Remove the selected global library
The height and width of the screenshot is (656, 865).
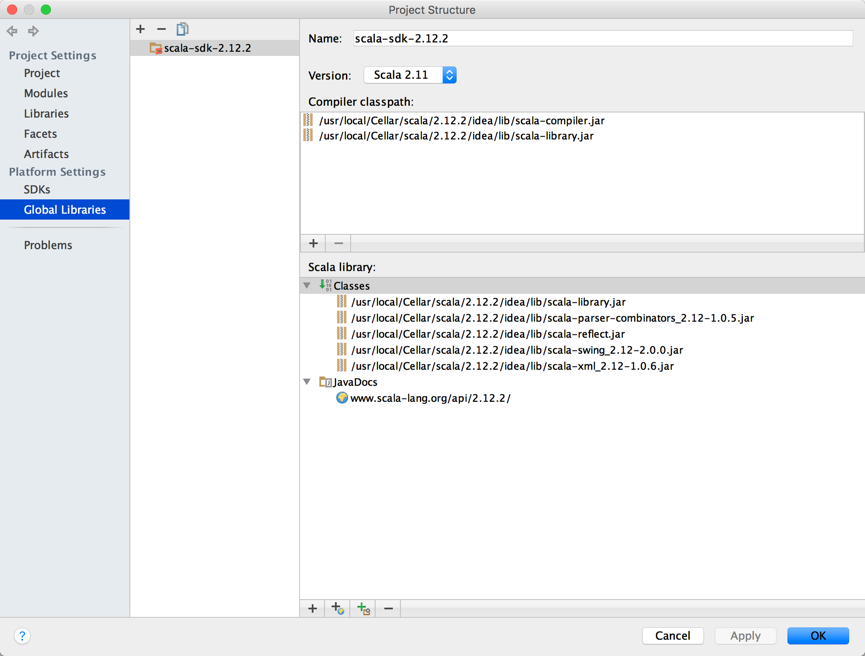[161, 29]
